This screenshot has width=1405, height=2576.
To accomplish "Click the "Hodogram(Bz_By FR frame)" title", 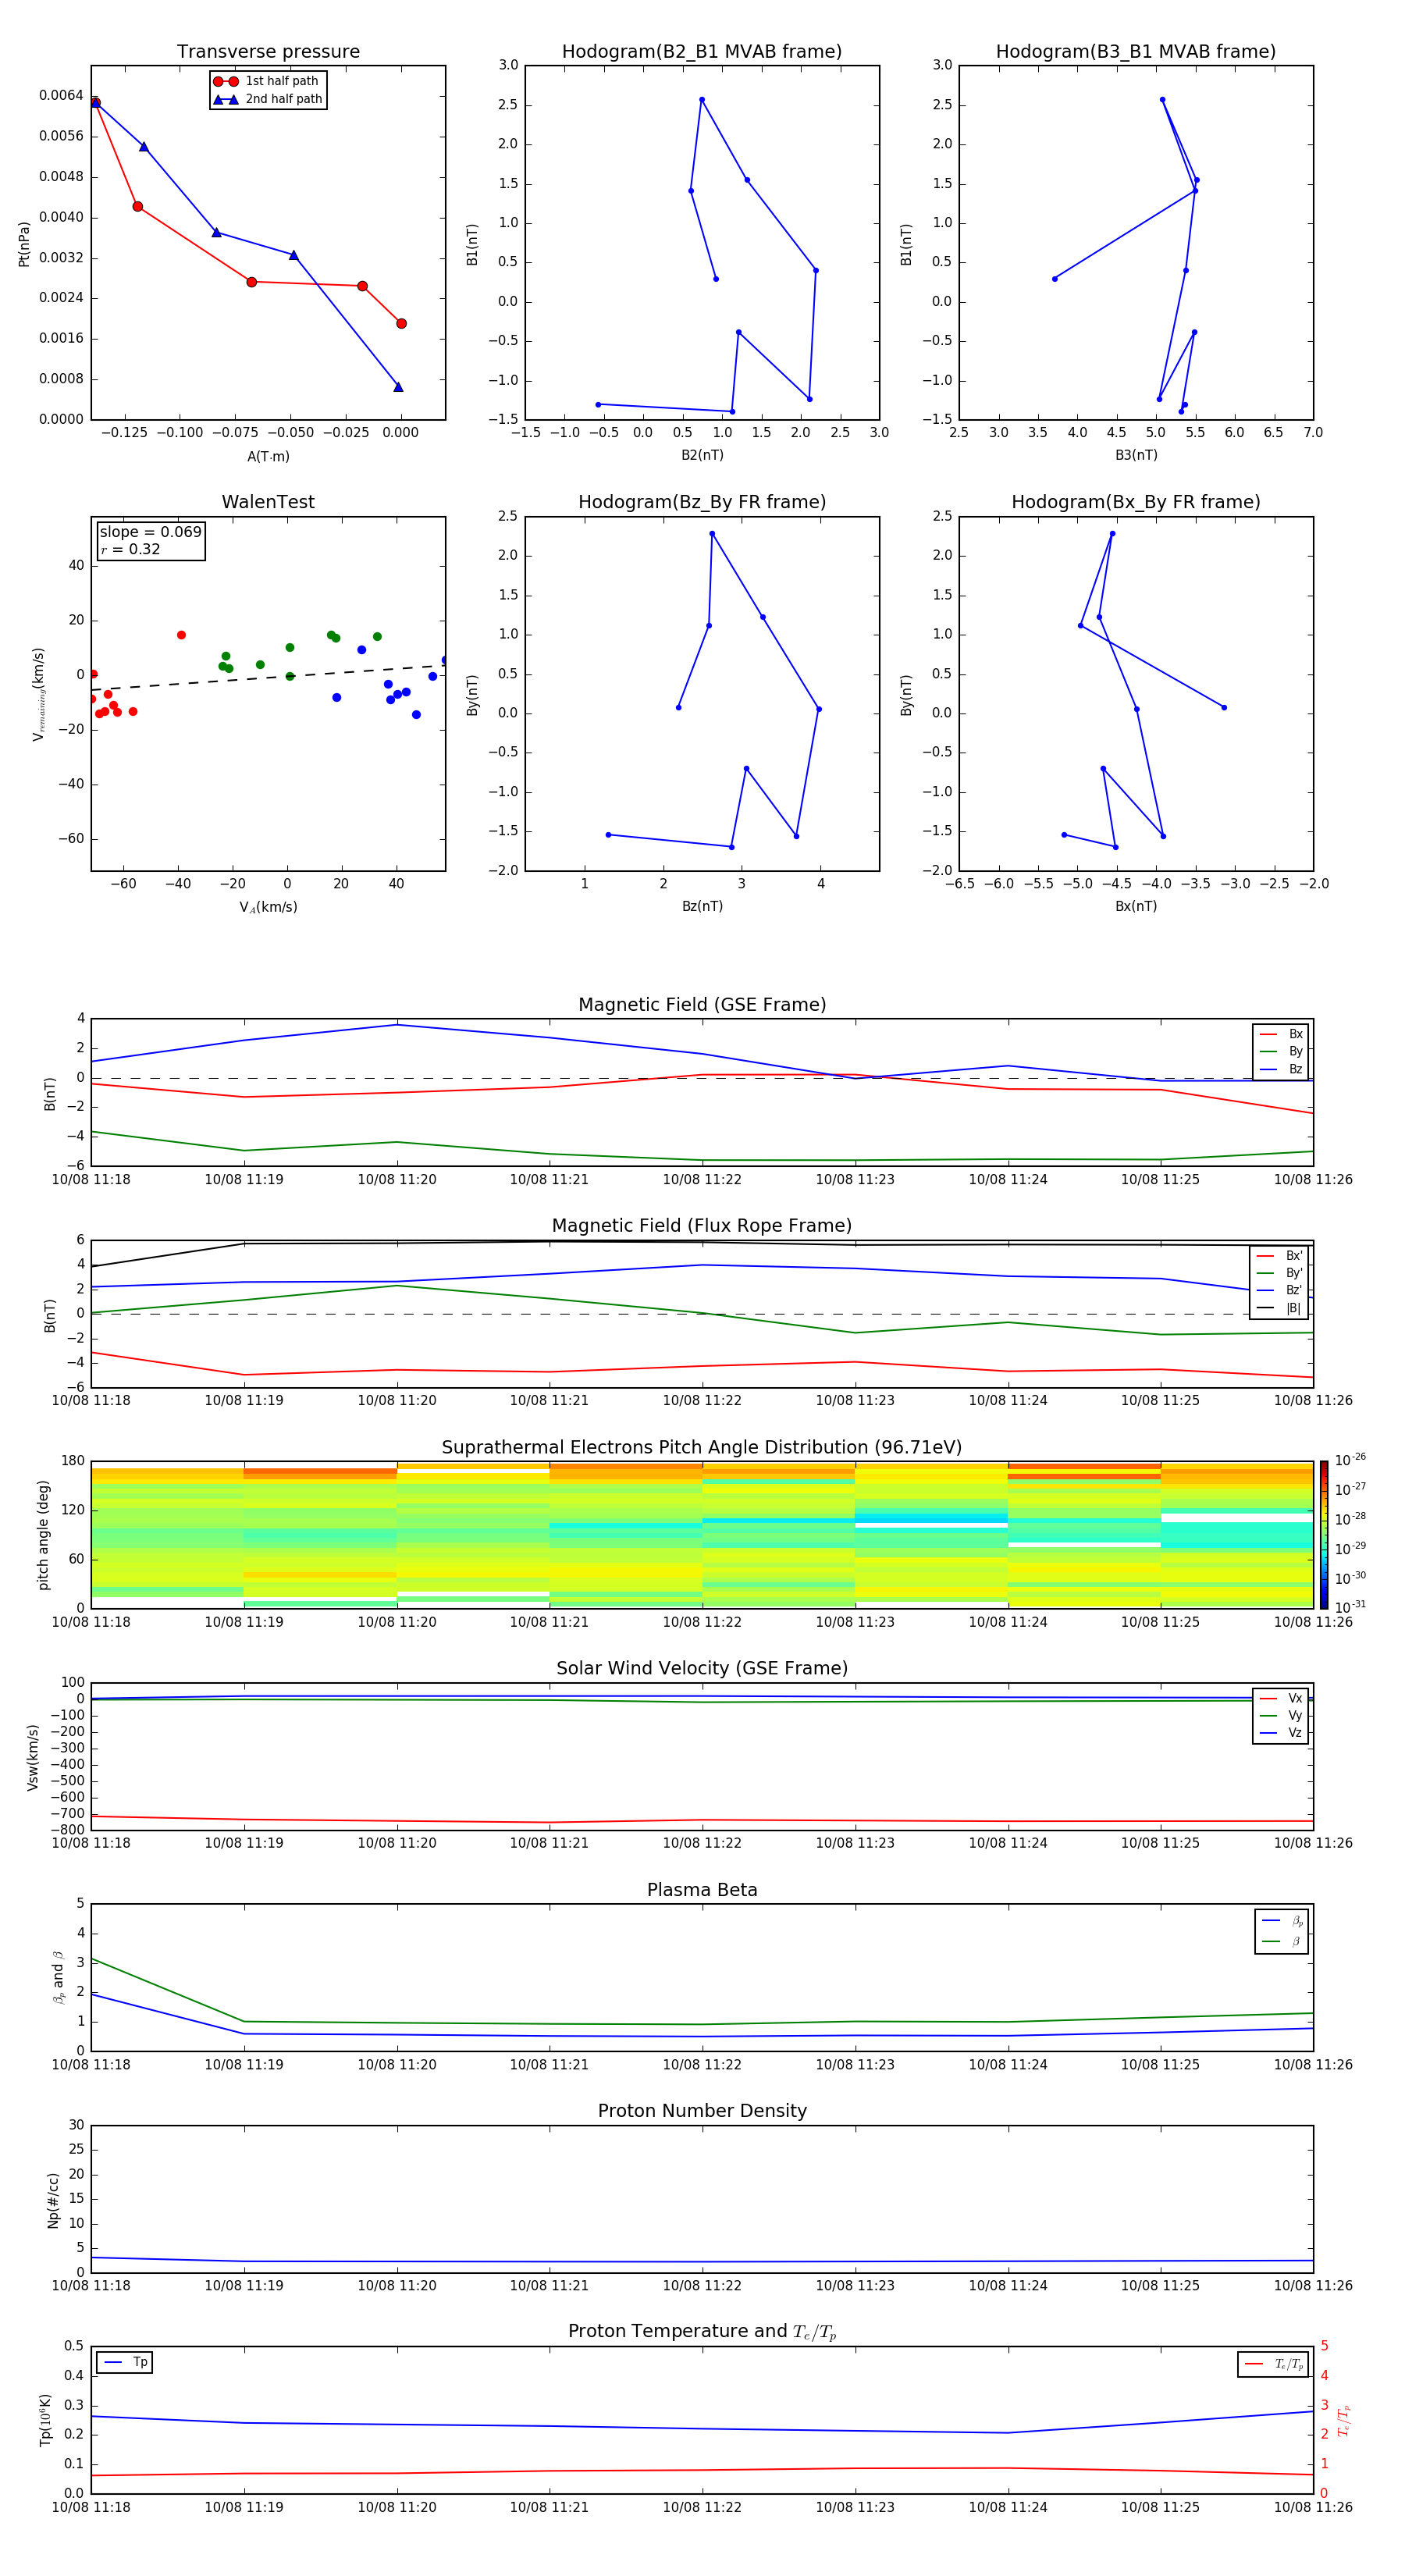I will tap(702, 502).
